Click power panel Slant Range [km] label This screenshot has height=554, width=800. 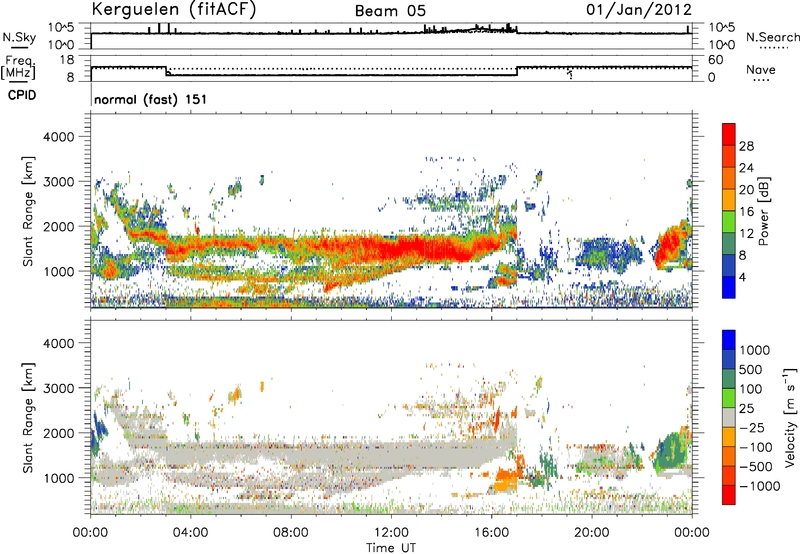pyautogui.click(x=28, y=211)
